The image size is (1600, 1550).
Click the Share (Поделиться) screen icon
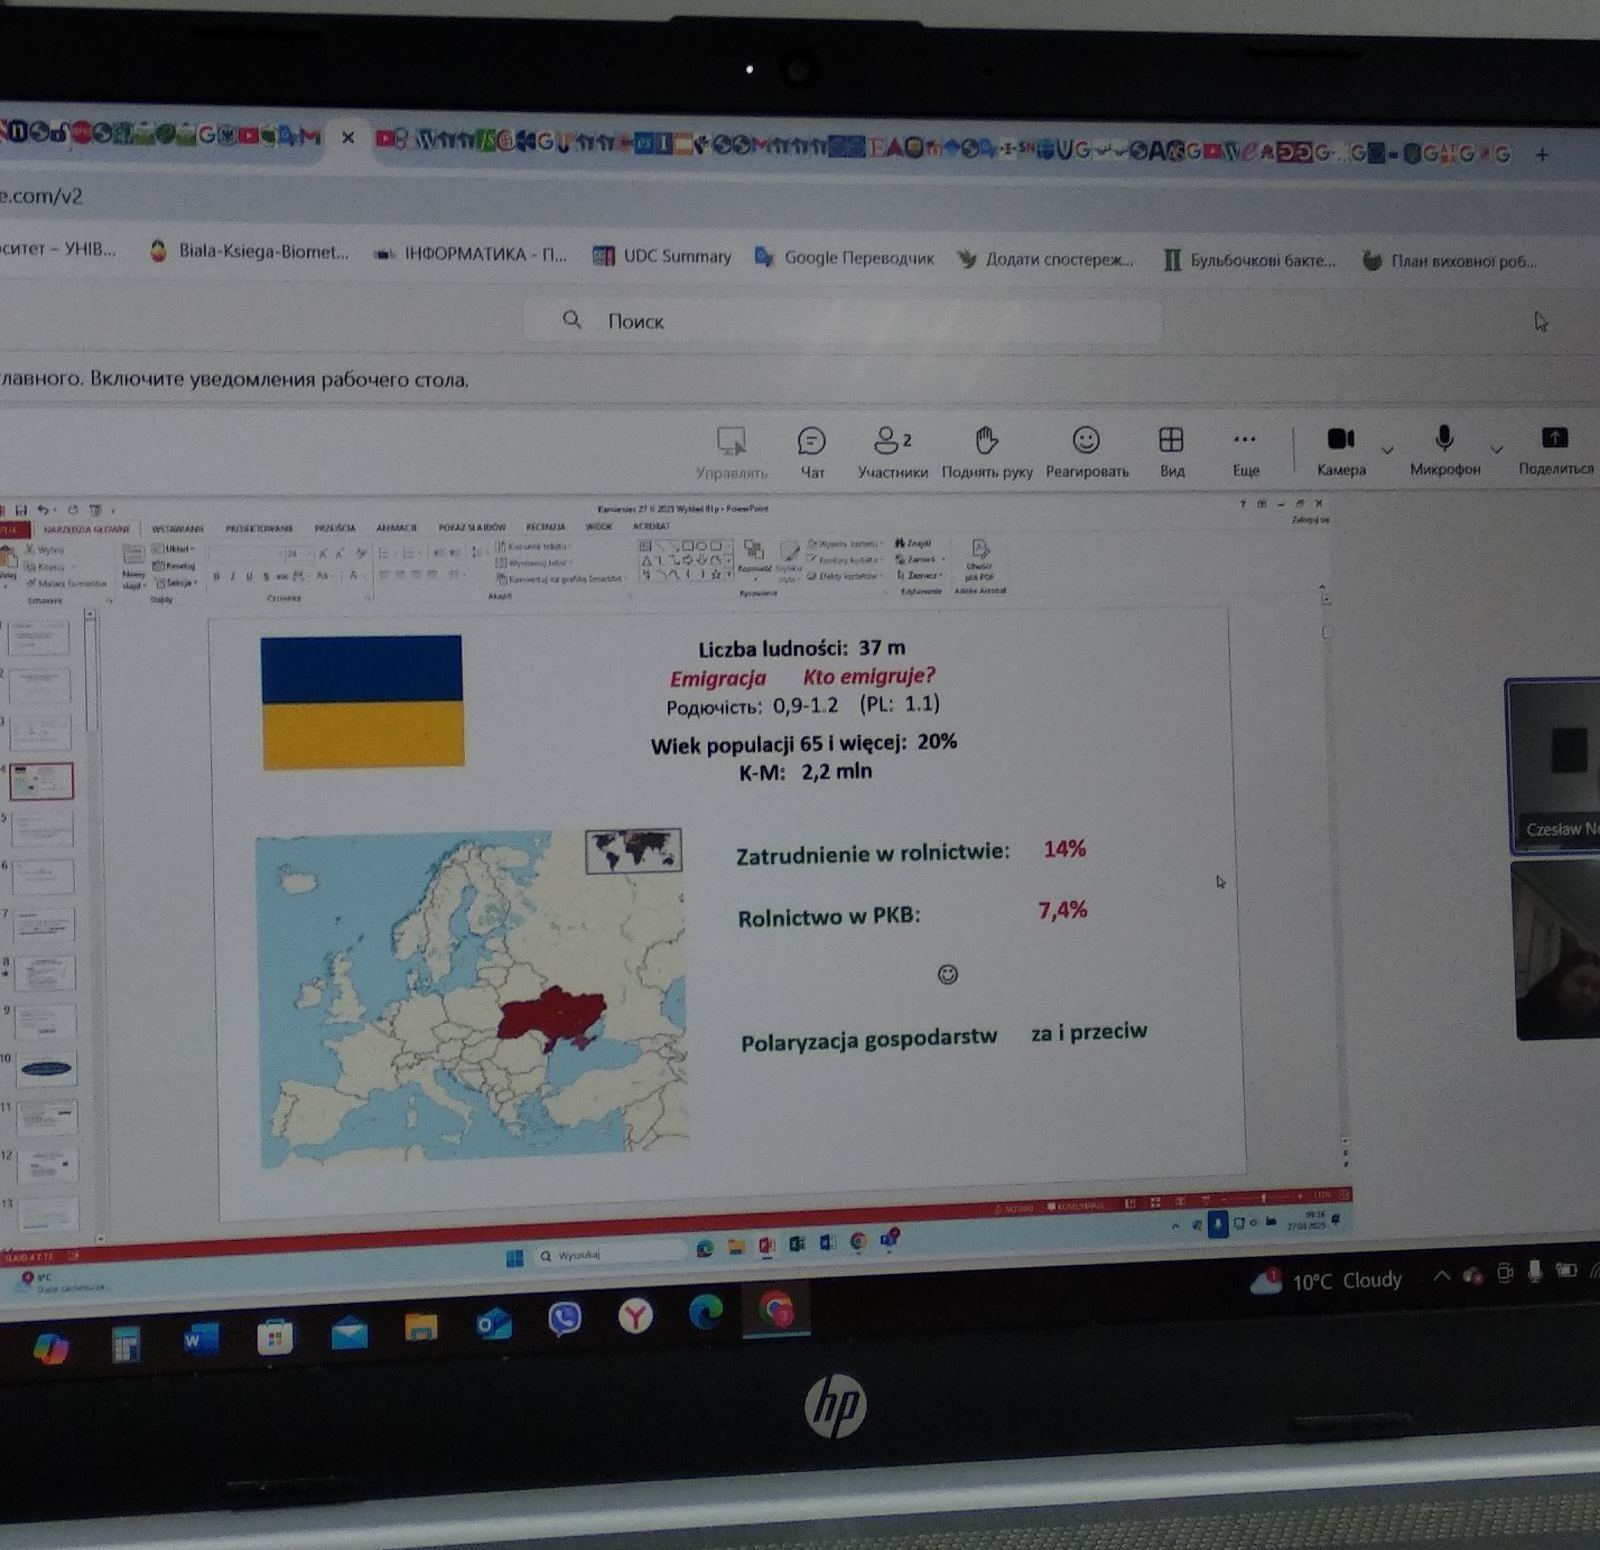[1554, 449]
